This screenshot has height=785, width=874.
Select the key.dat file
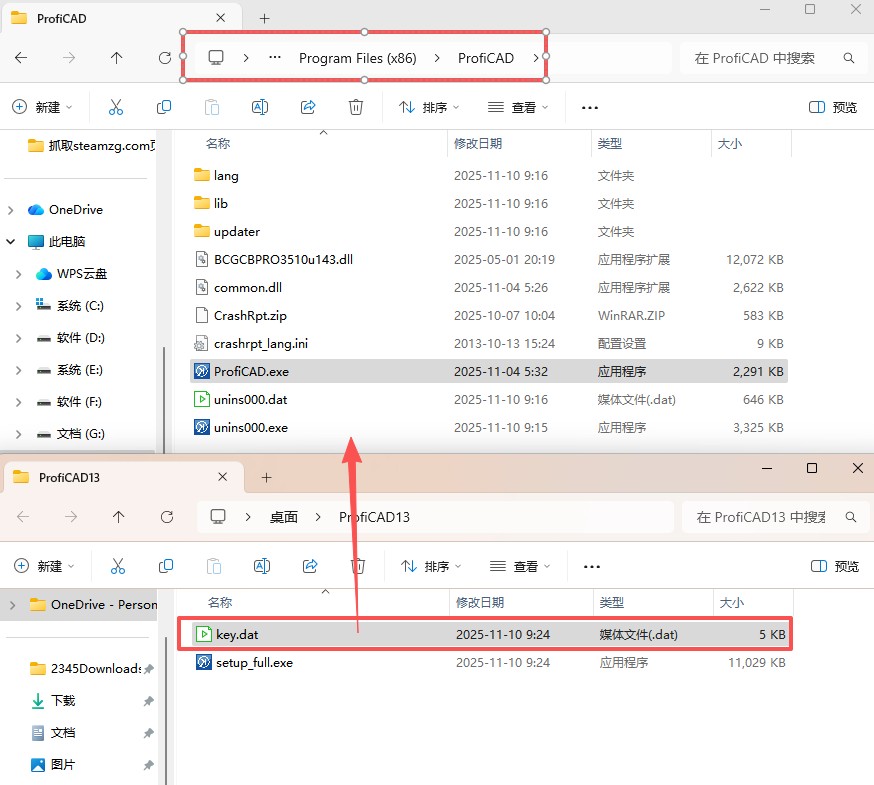tap(238, 634)
